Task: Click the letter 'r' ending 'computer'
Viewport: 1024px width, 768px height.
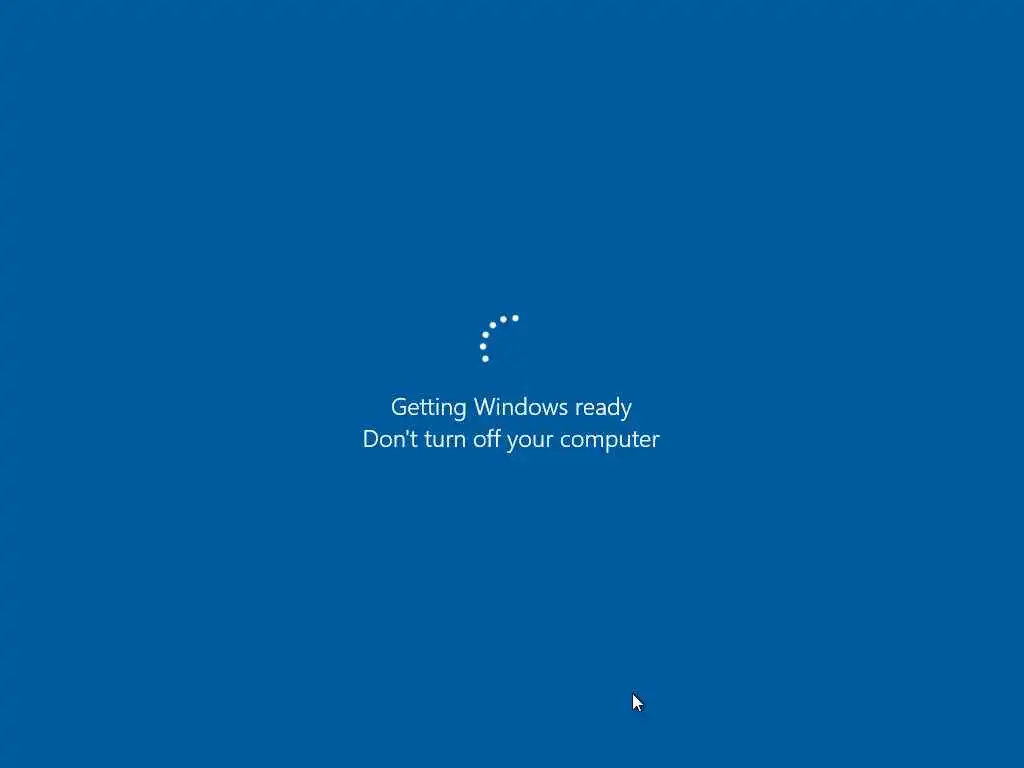Action: (655, 441)
